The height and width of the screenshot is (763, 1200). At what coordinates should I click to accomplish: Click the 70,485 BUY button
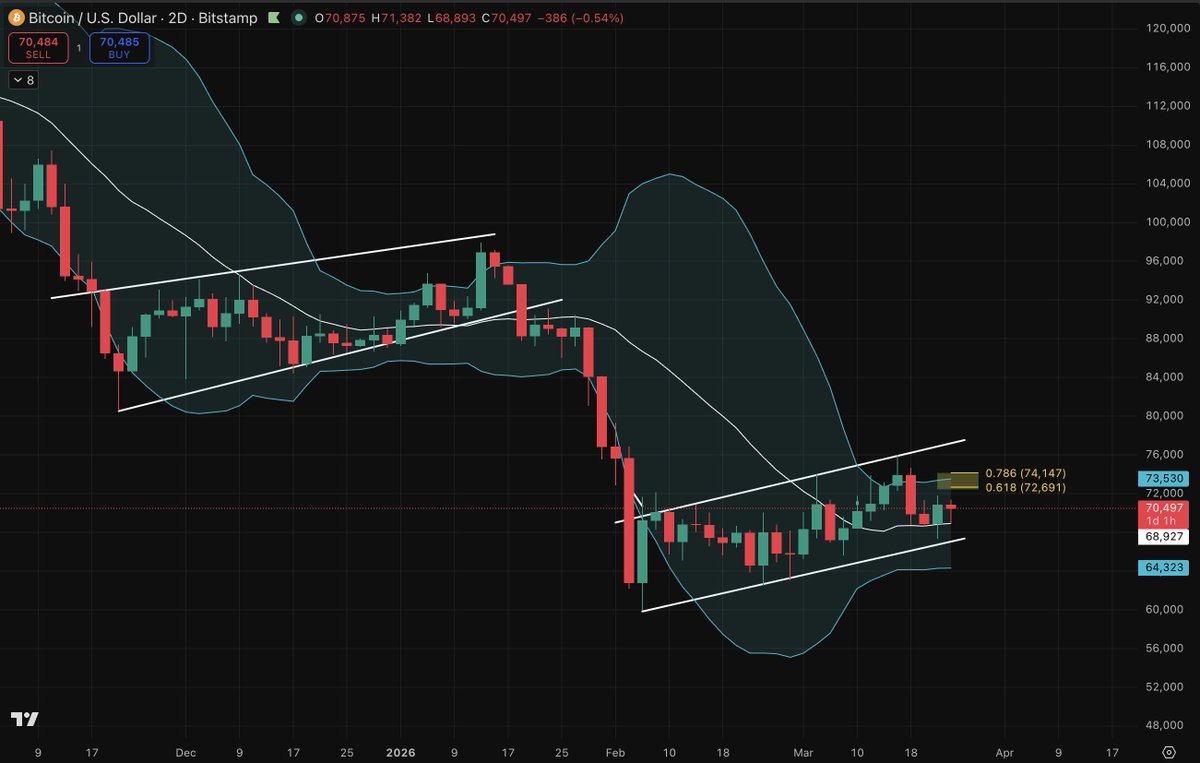(119, 48)
